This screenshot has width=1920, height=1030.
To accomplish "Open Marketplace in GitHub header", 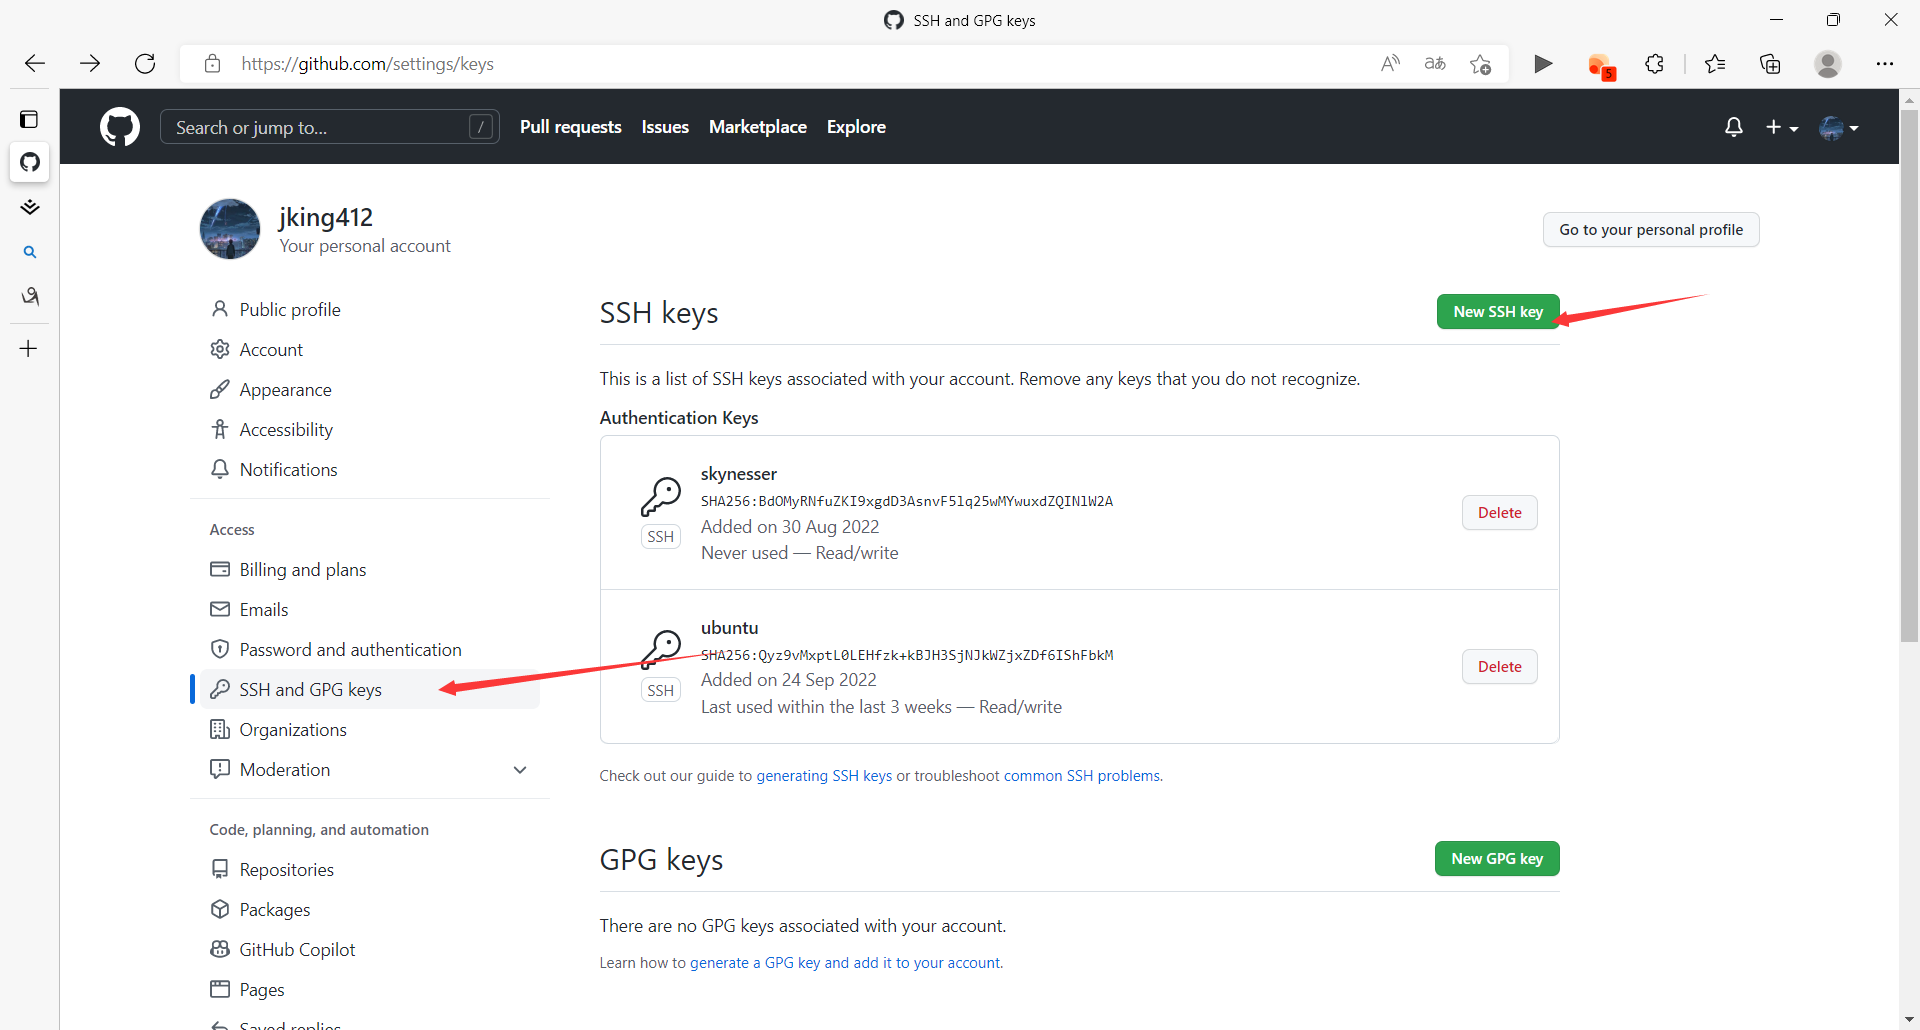I will tap(758, 127).
